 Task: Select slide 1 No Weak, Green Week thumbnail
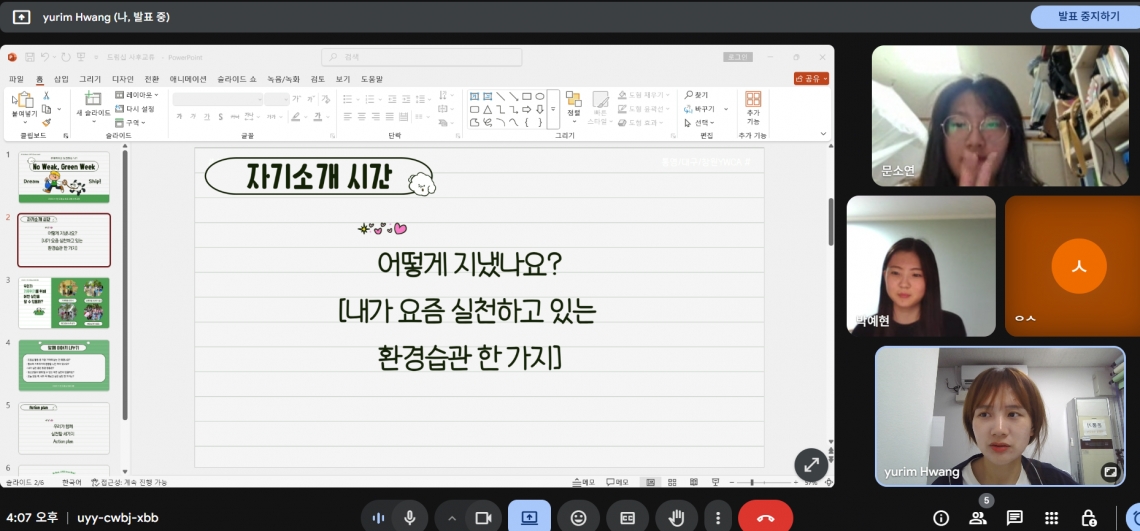(x=64, y=177)
